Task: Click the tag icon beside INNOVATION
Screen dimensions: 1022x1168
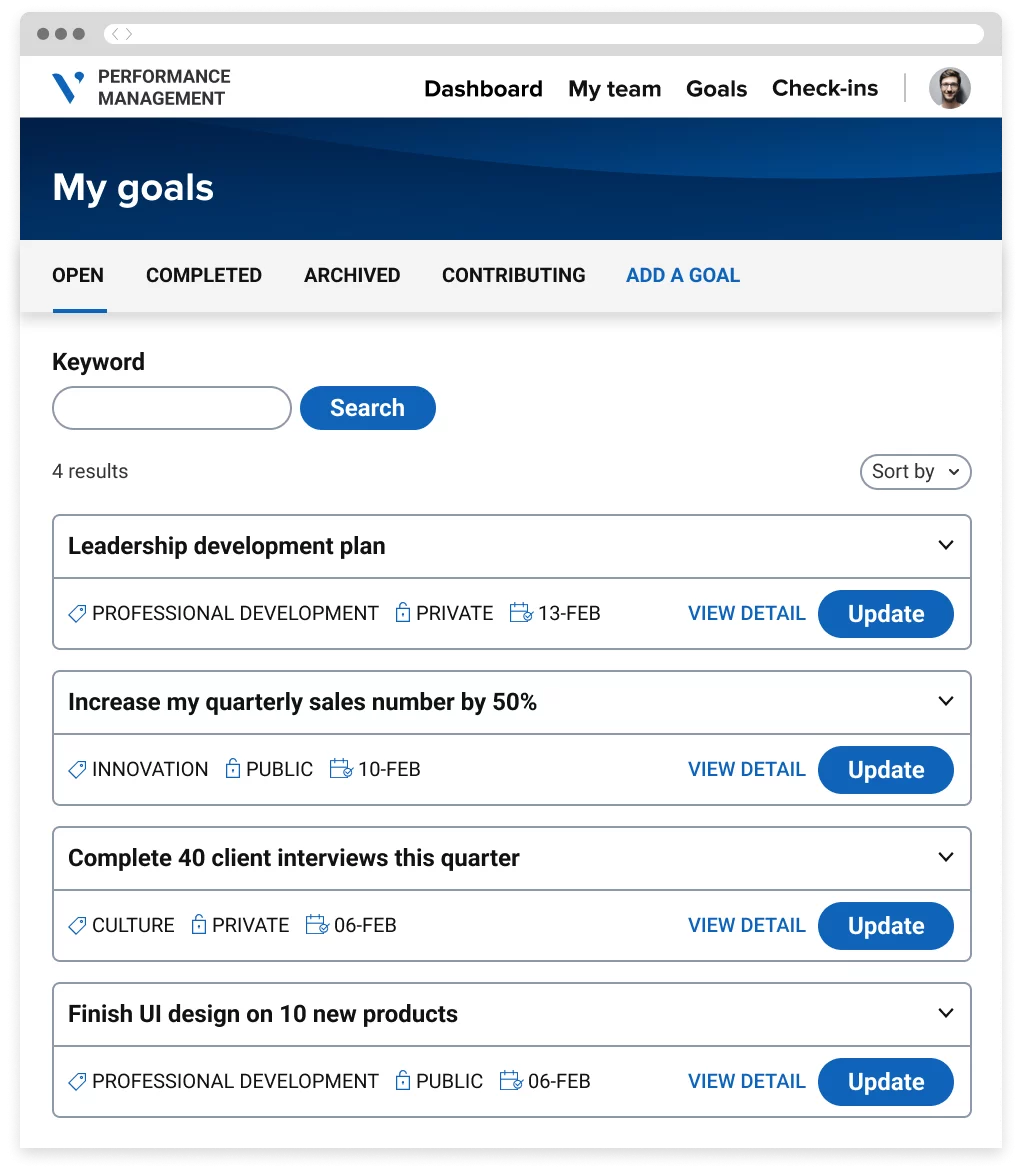Action: (x=77, y=769)
